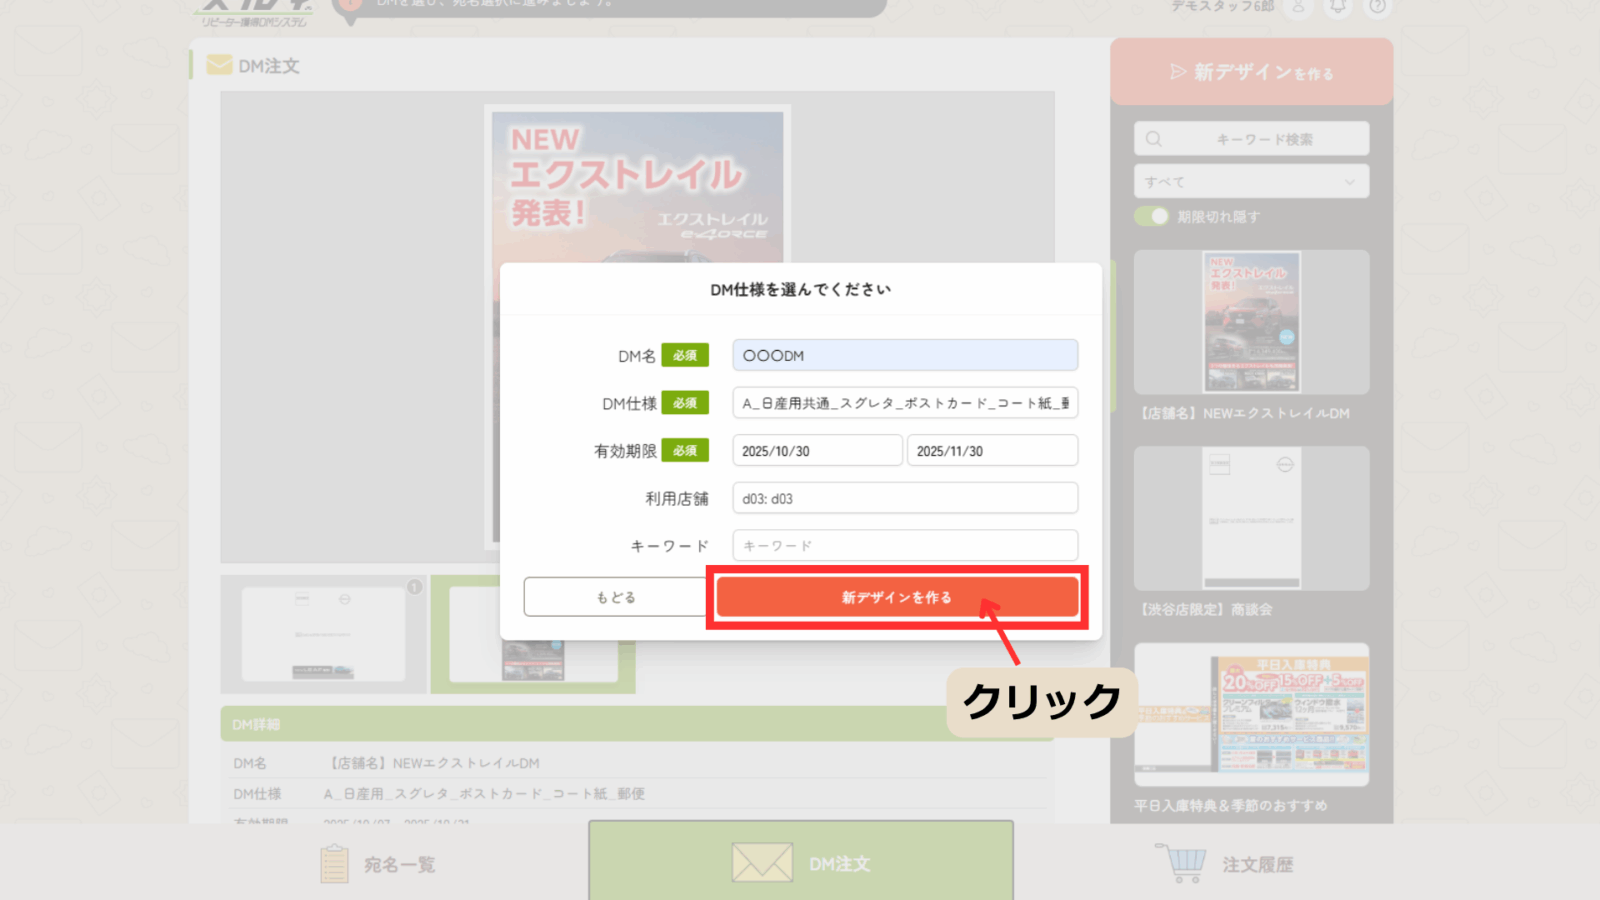Click the envelope icon in DM注文 tab
Viewport: 1600px width, 900px height.
761,863
